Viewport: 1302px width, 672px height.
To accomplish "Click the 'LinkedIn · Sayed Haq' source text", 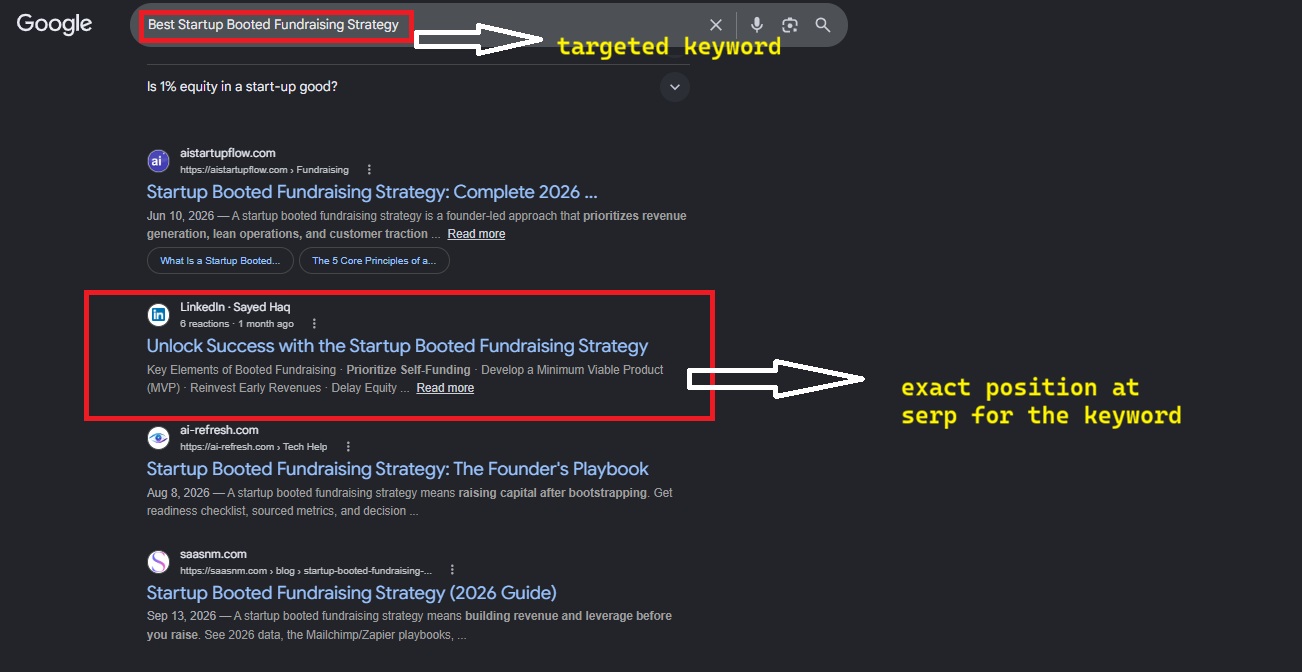I will (x=235, y=307).
